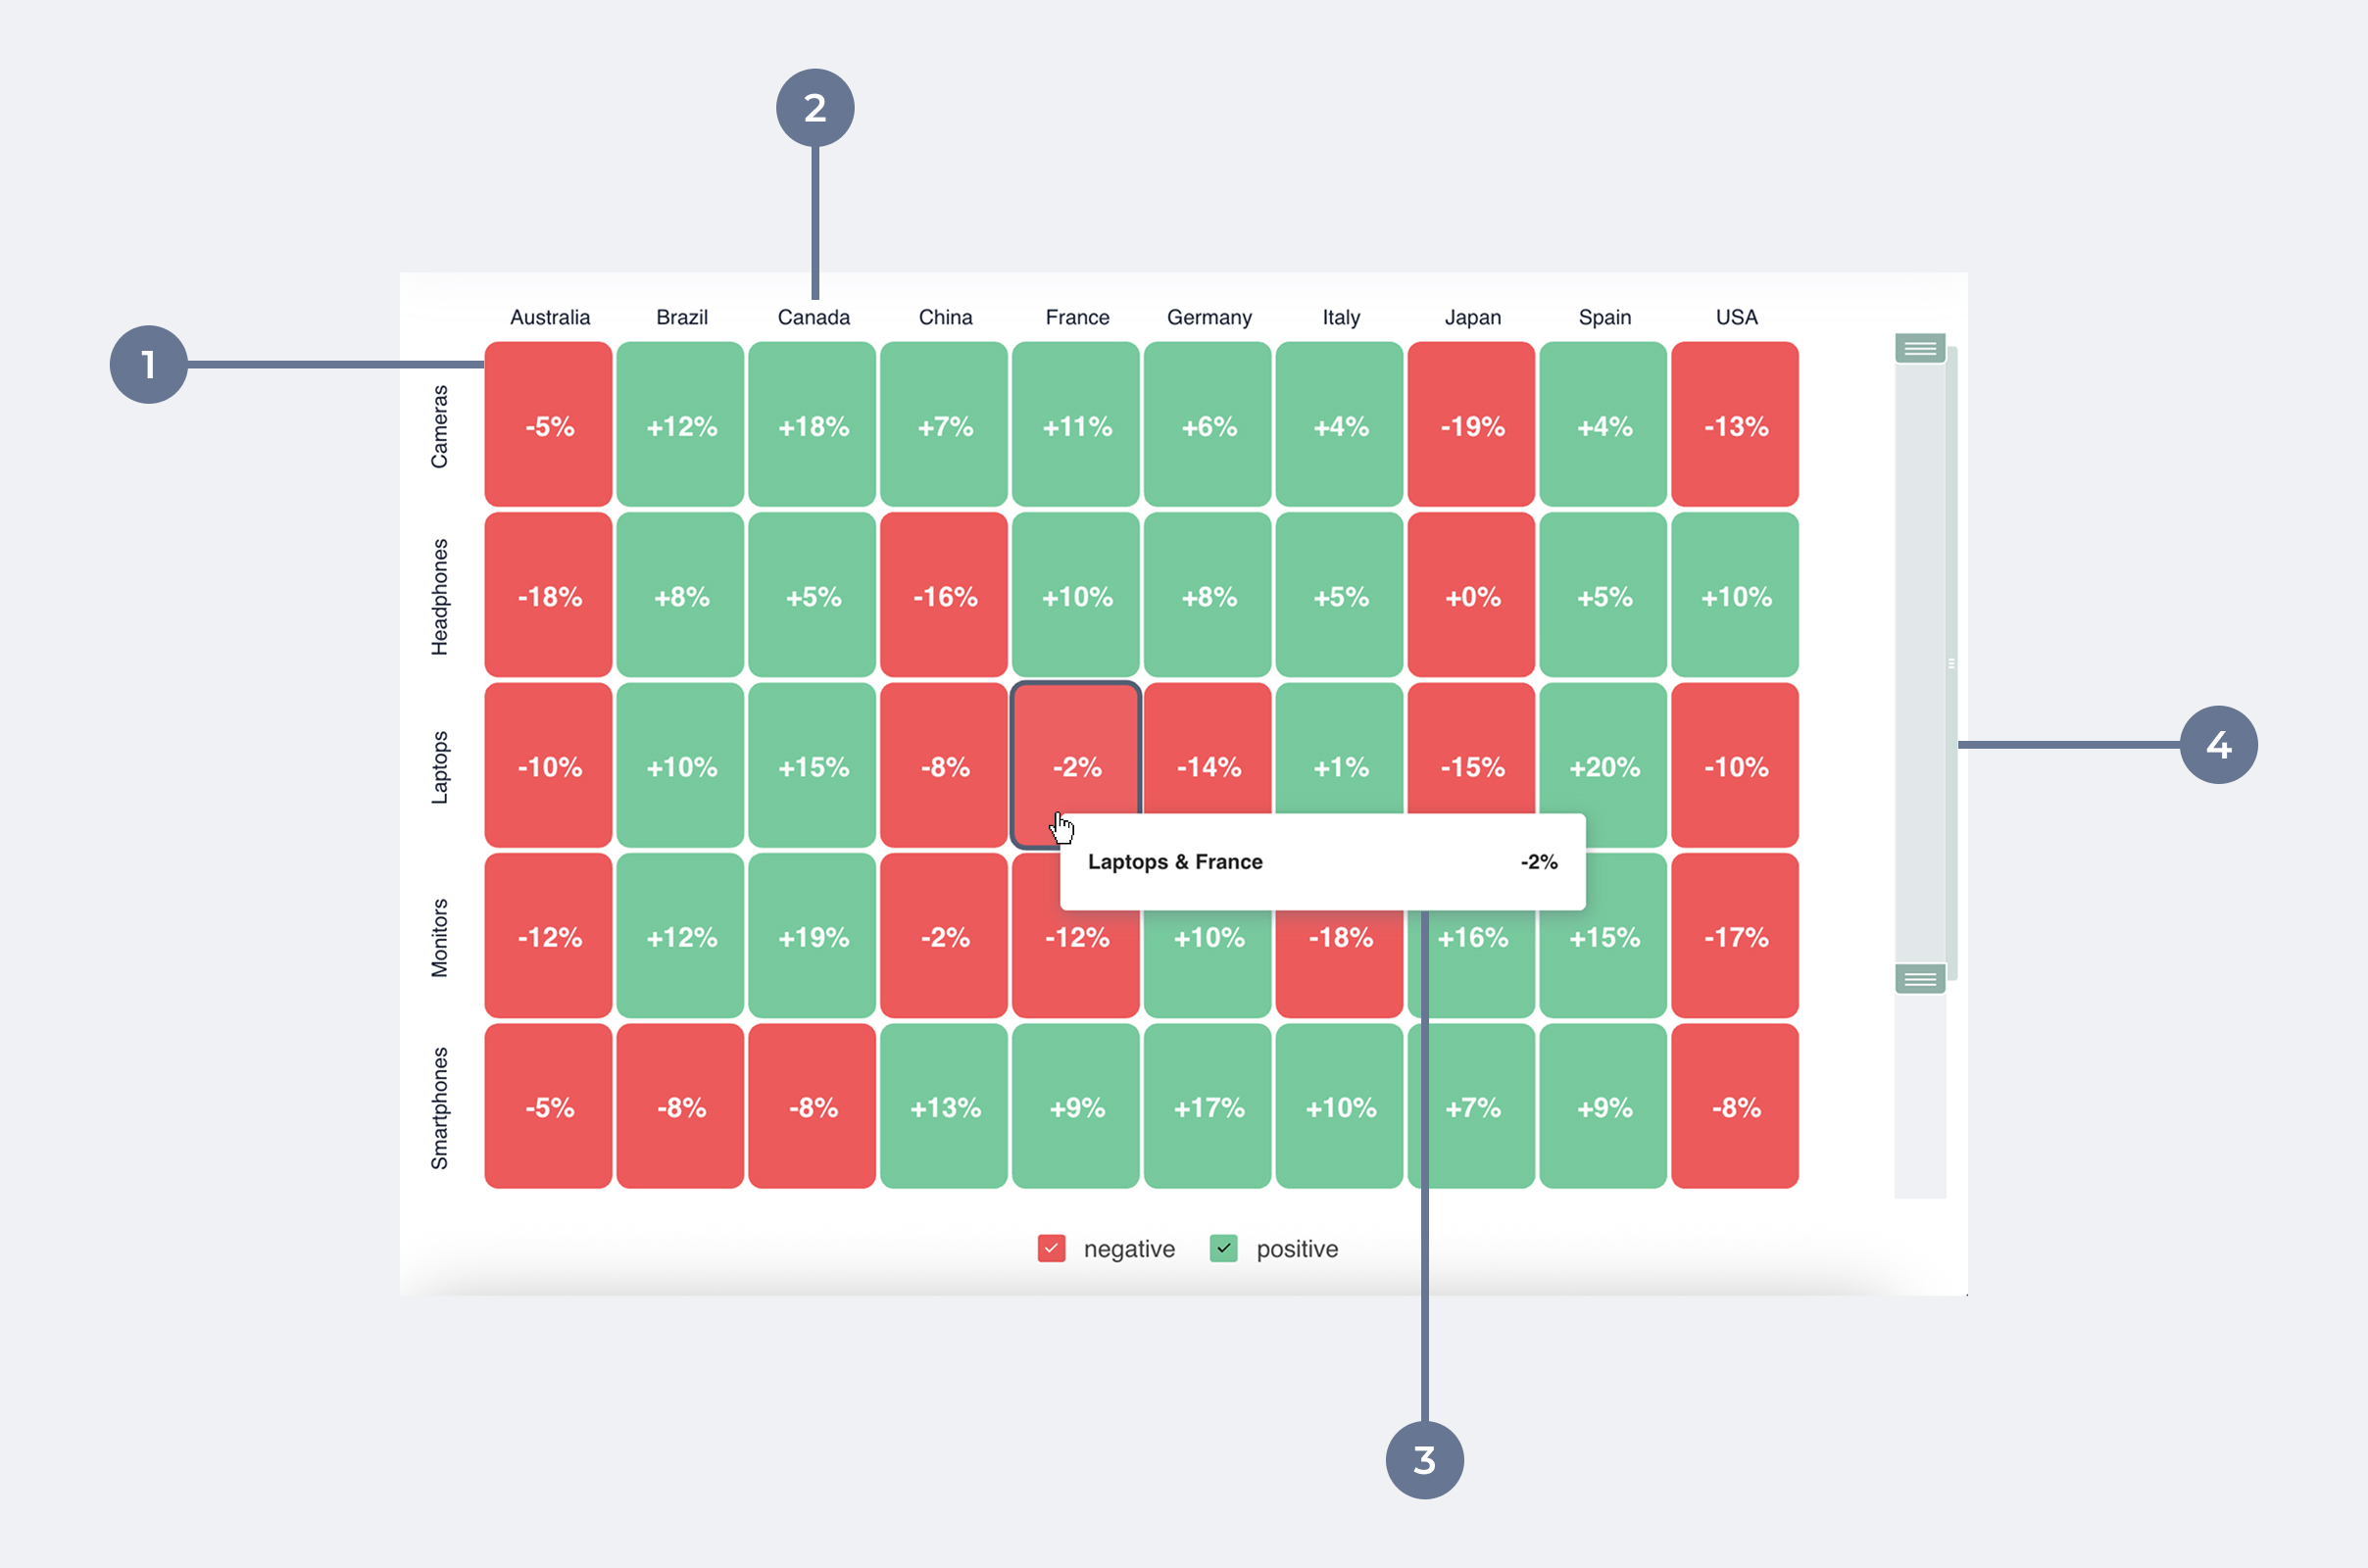
Task: Click callout marker number 2
Action: click(815, 108)
